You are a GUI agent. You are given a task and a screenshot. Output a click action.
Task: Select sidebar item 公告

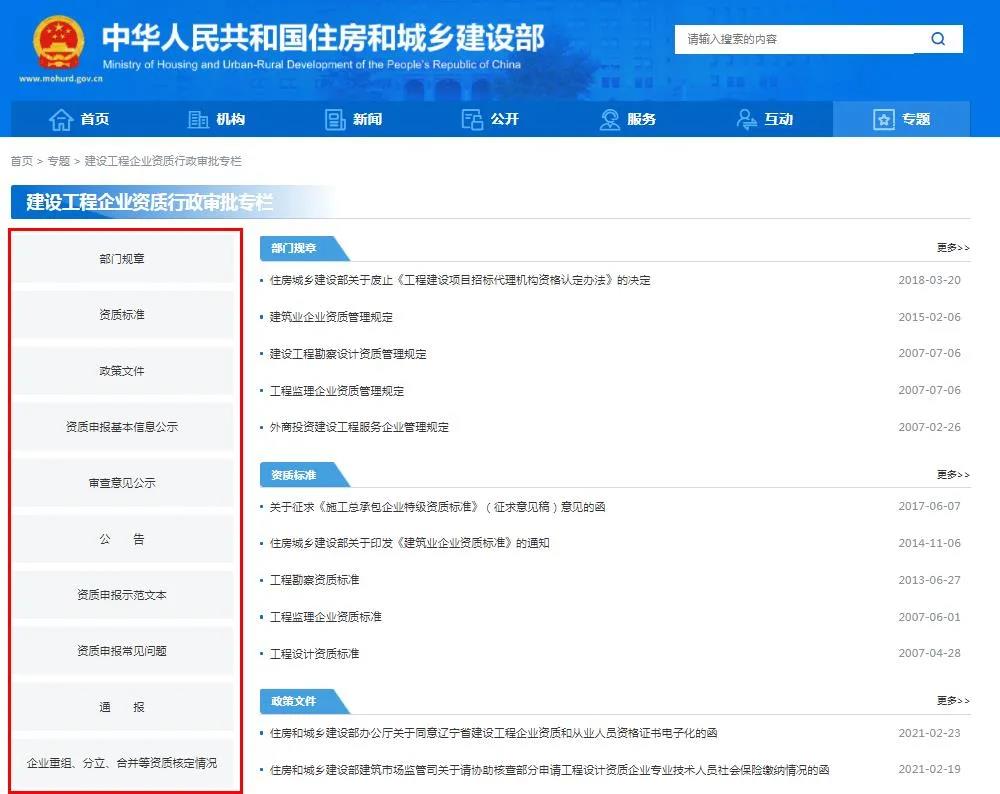point(122,539)
